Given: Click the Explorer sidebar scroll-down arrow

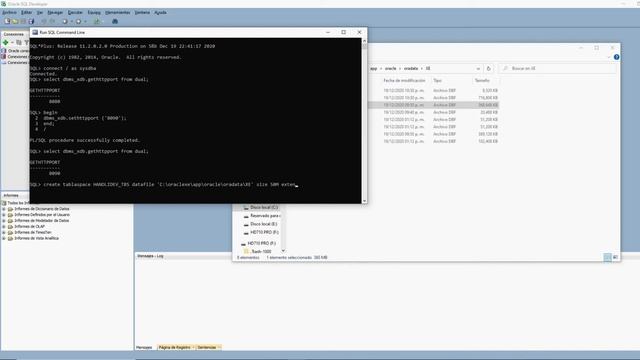Looking at the screenshot, I should [283, 251].
